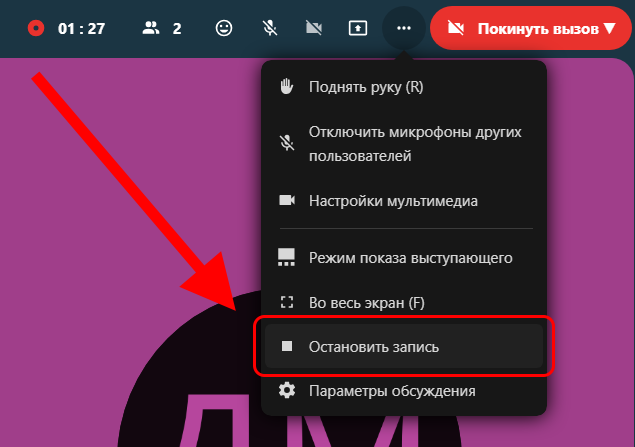Screen dimensions: 635x447
Task: Click the three-dots more options button
Action: (403, 28)
